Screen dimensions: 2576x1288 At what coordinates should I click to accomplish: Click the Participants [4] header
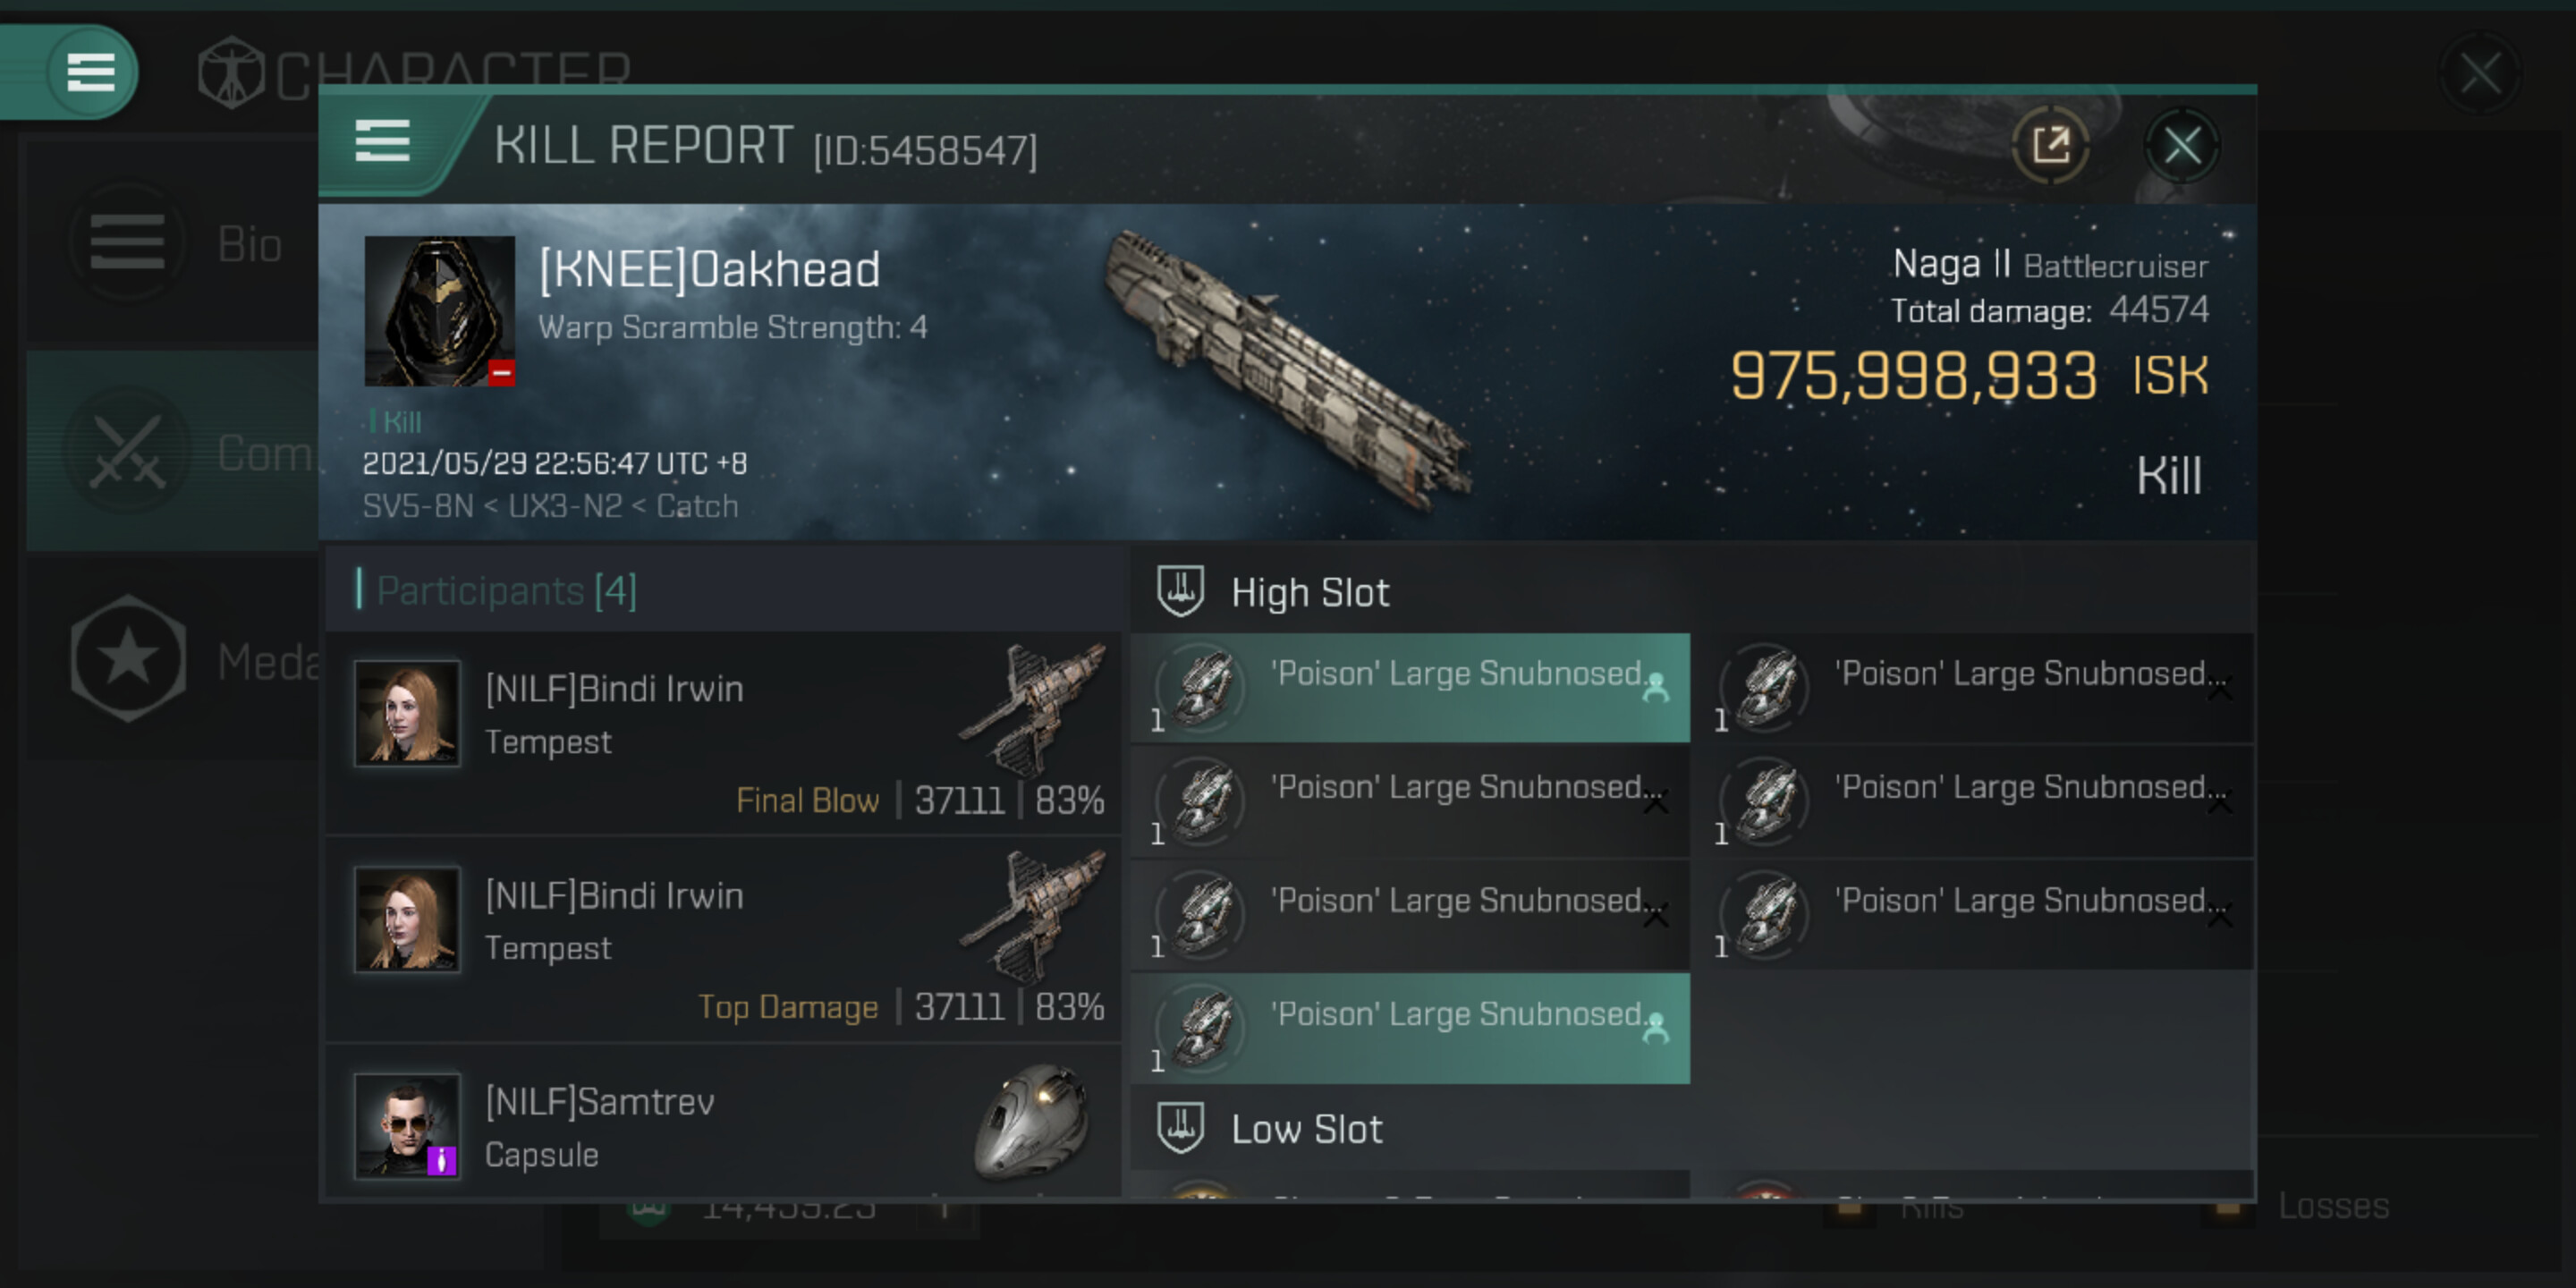click(x=506, y=590)
